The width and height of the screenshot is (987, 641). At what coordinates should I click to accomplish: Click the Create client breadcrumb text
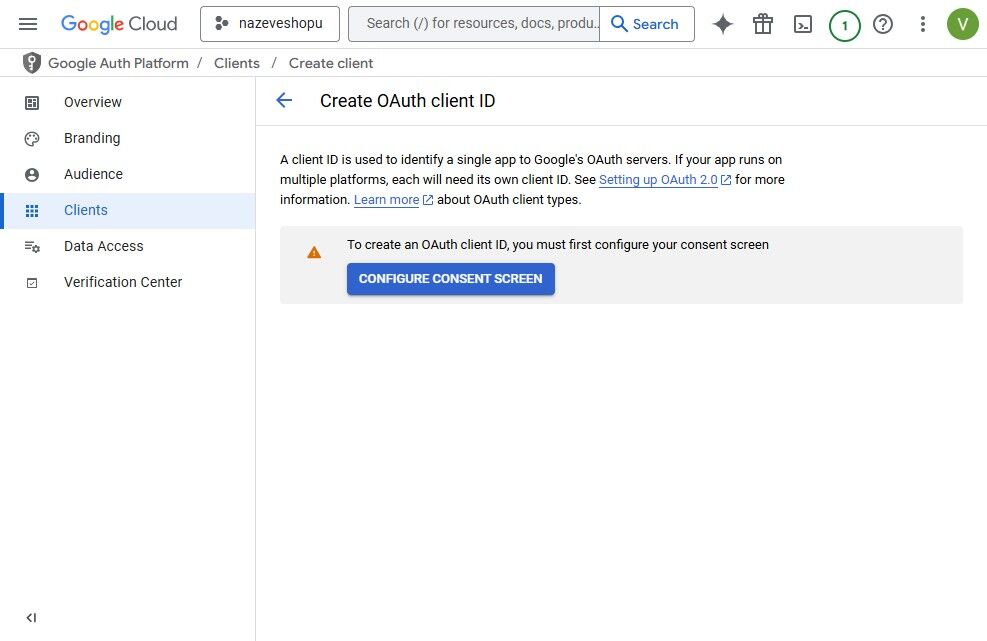[x=331, y=63]
